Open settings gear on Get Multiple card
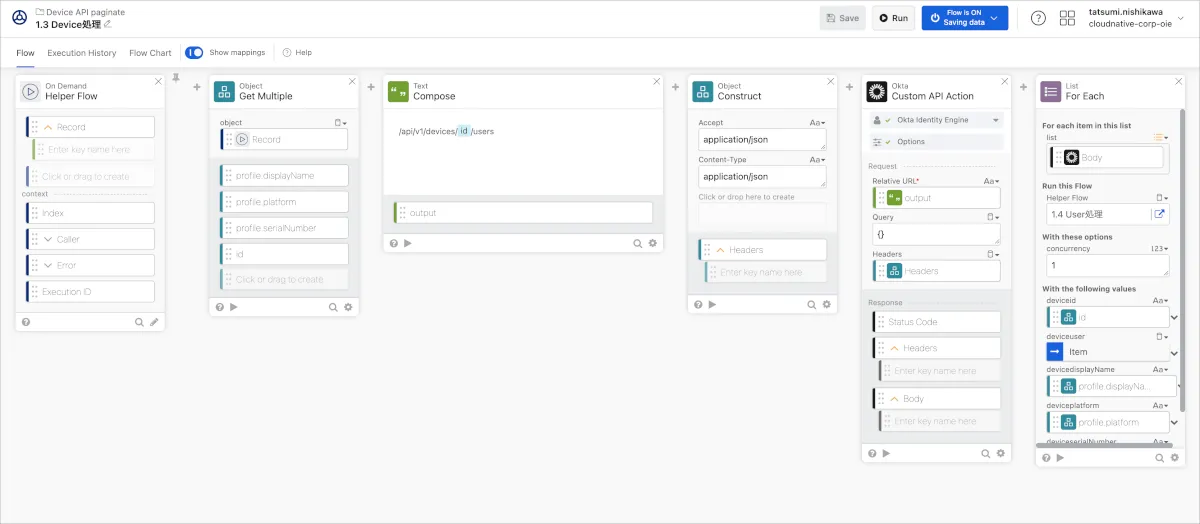This screenshot has width=1200, height=524. [x=348, y=307]
